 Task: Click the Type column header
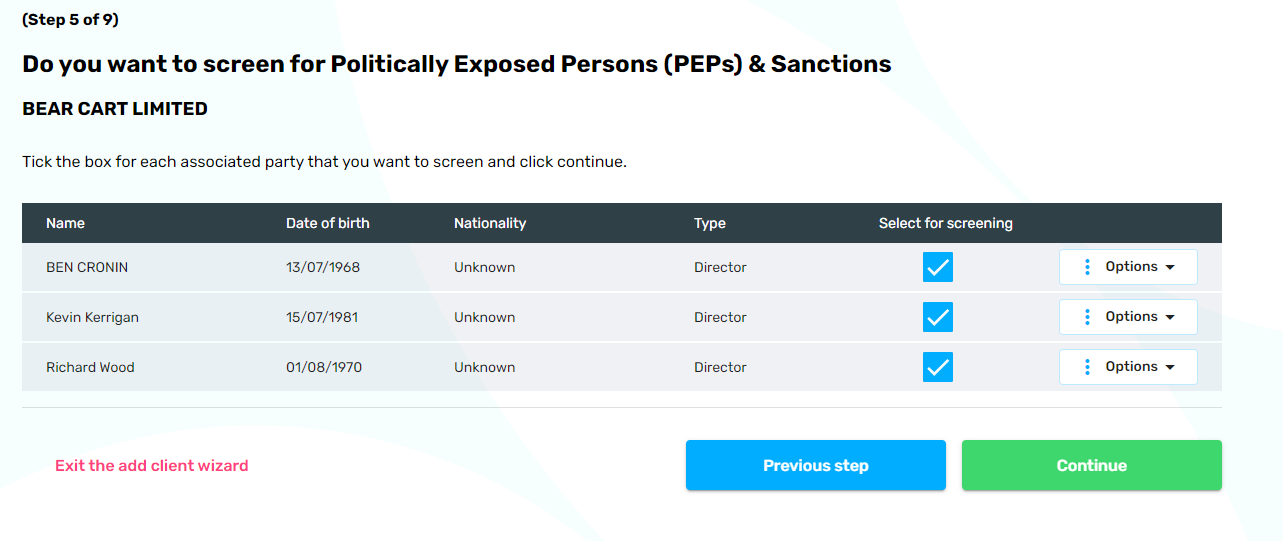(709, 223)
